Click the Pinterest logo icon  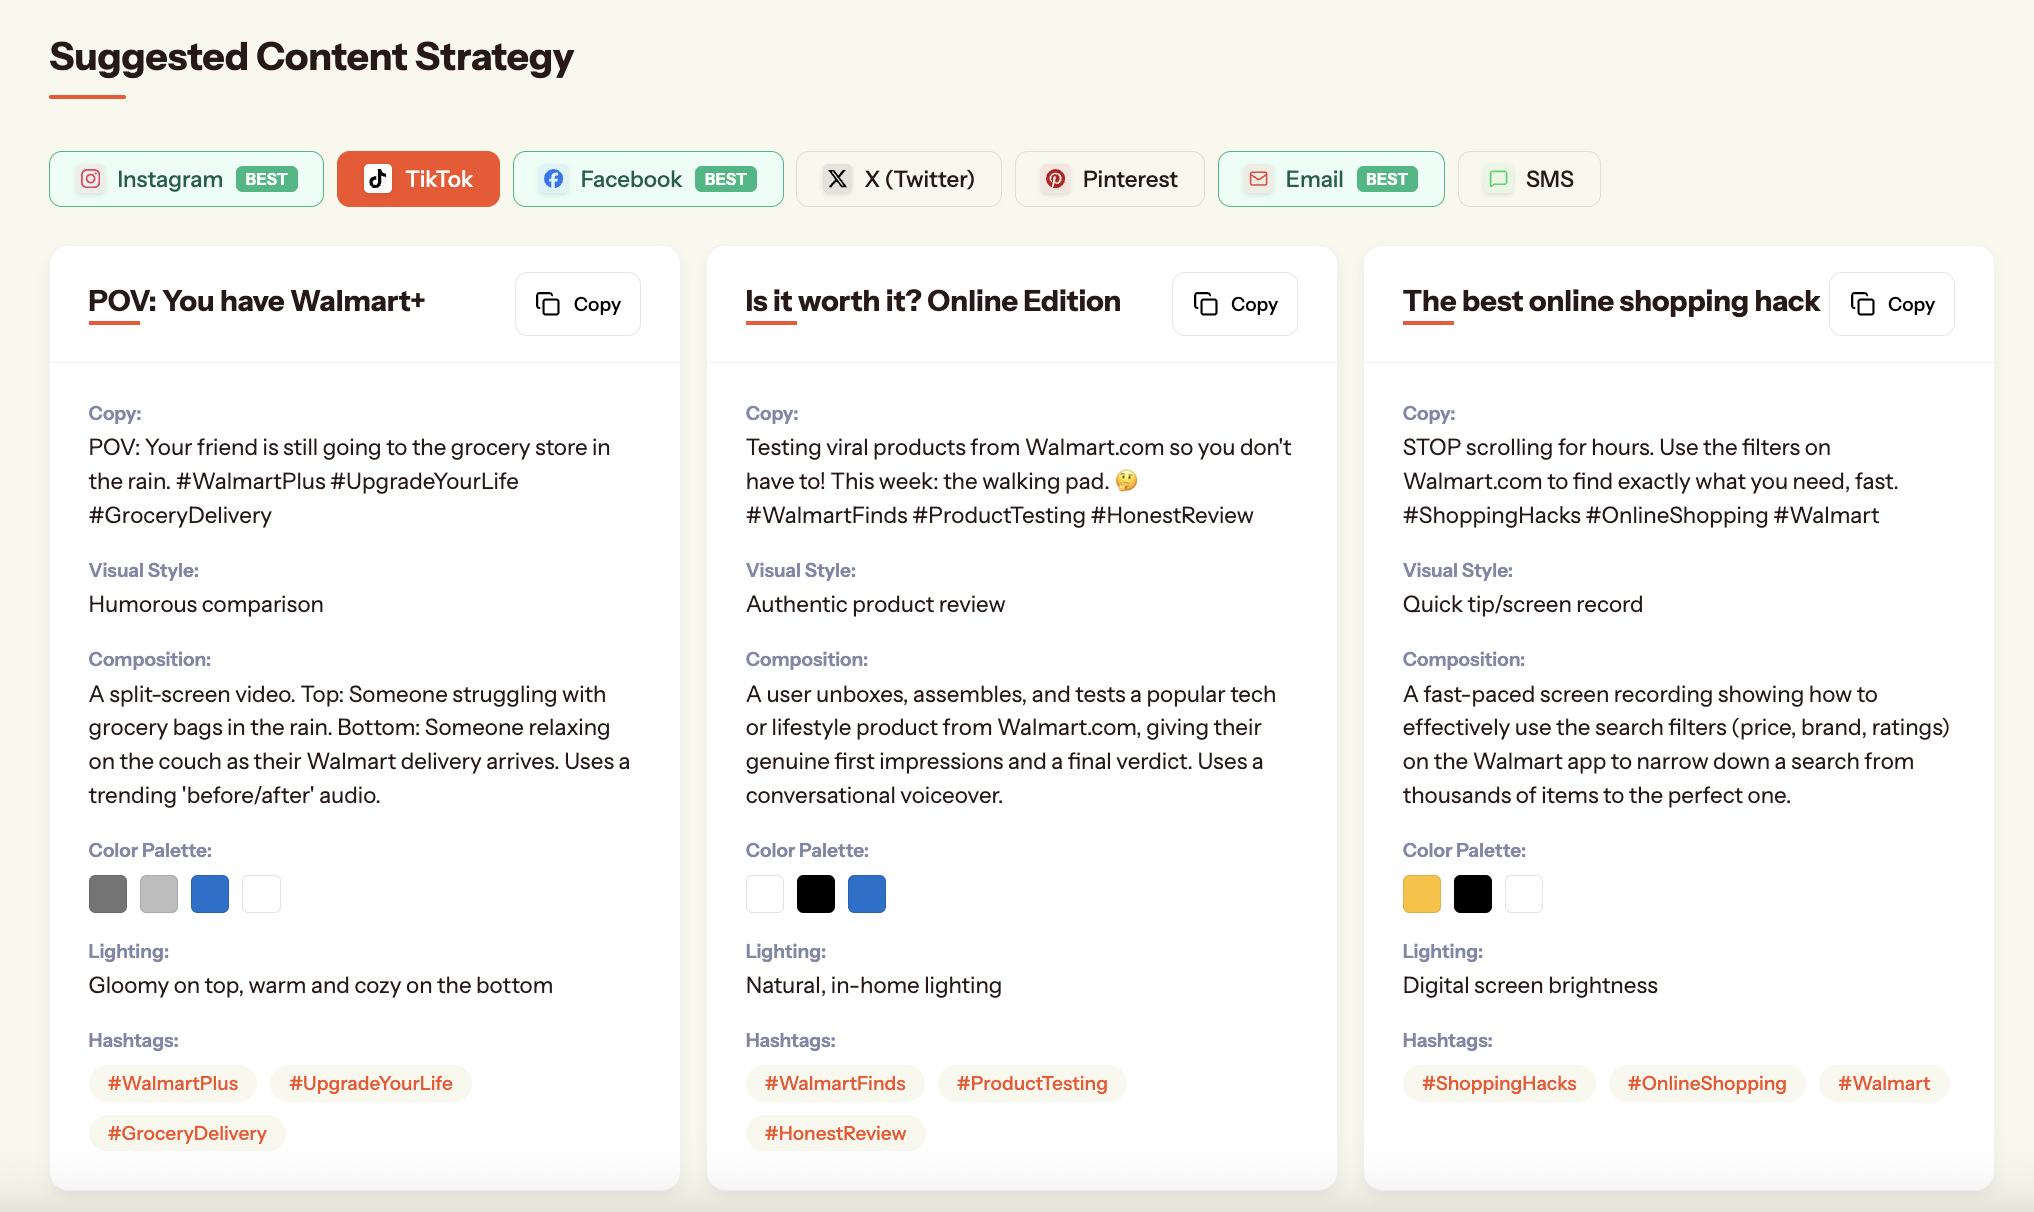point(1055,179)
